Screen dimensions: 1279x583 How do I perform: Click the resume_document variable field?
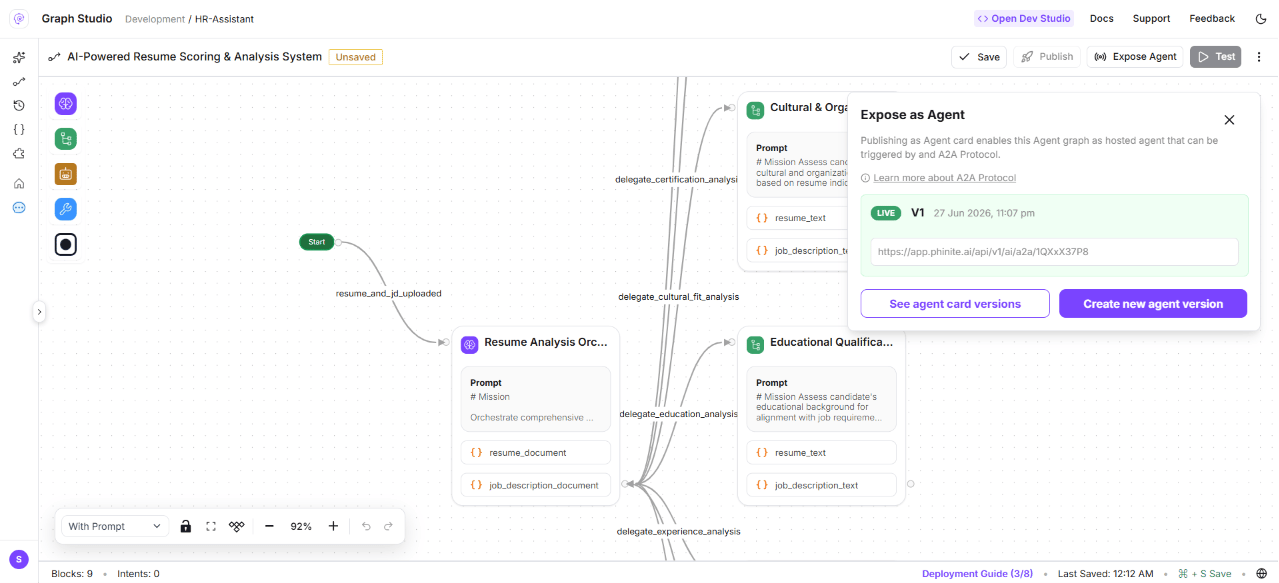(535, 453)
